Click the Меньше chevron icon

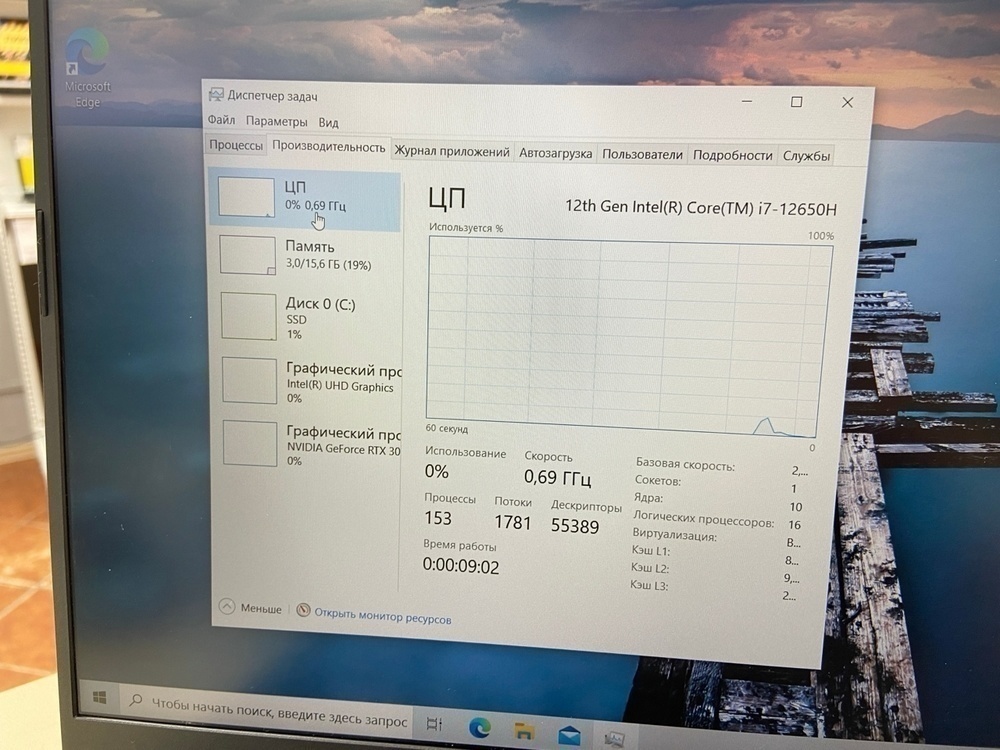point(227,607)
